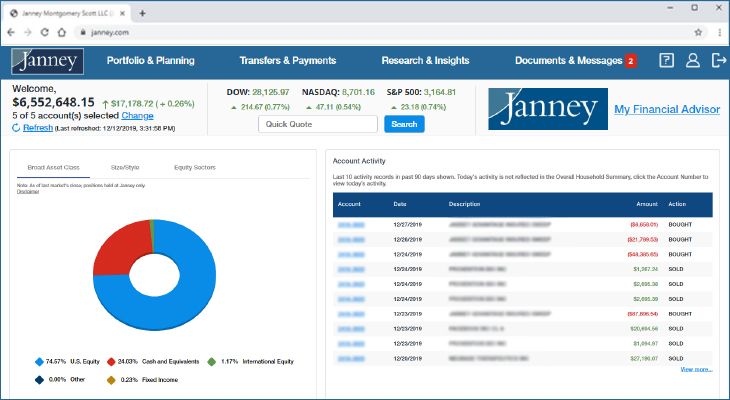Image resolution: width=730 pixels, height=400 pixels.
Task: Click the Description column header
Action: coord(464,204)
